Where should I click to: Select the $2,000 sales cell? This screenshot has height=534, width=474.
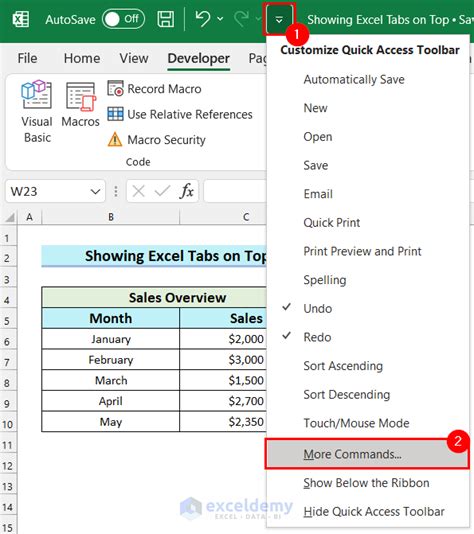[223, 339]
